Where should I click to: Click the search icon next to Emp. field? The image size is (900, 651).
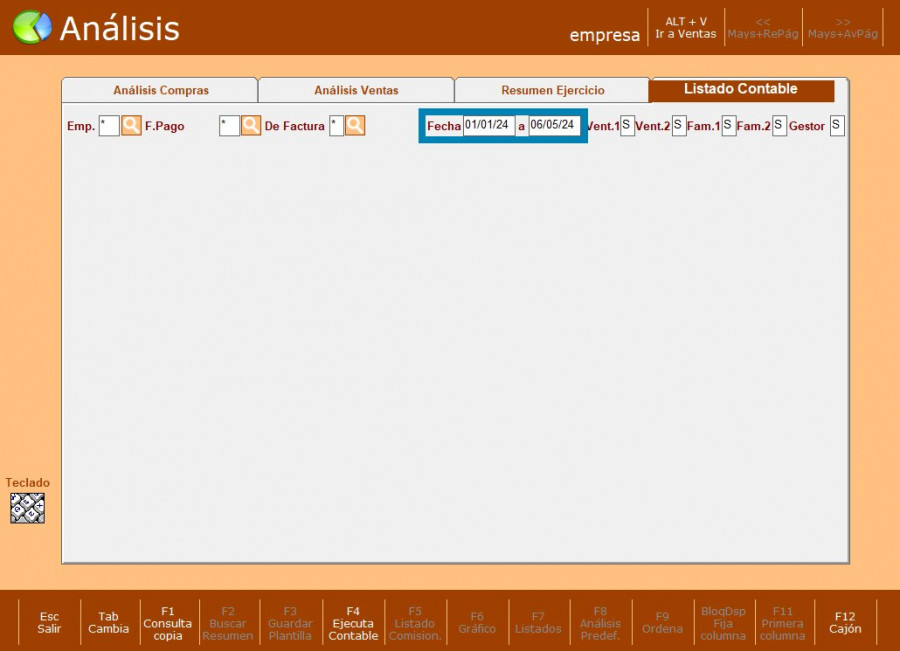tap(131, 126)
